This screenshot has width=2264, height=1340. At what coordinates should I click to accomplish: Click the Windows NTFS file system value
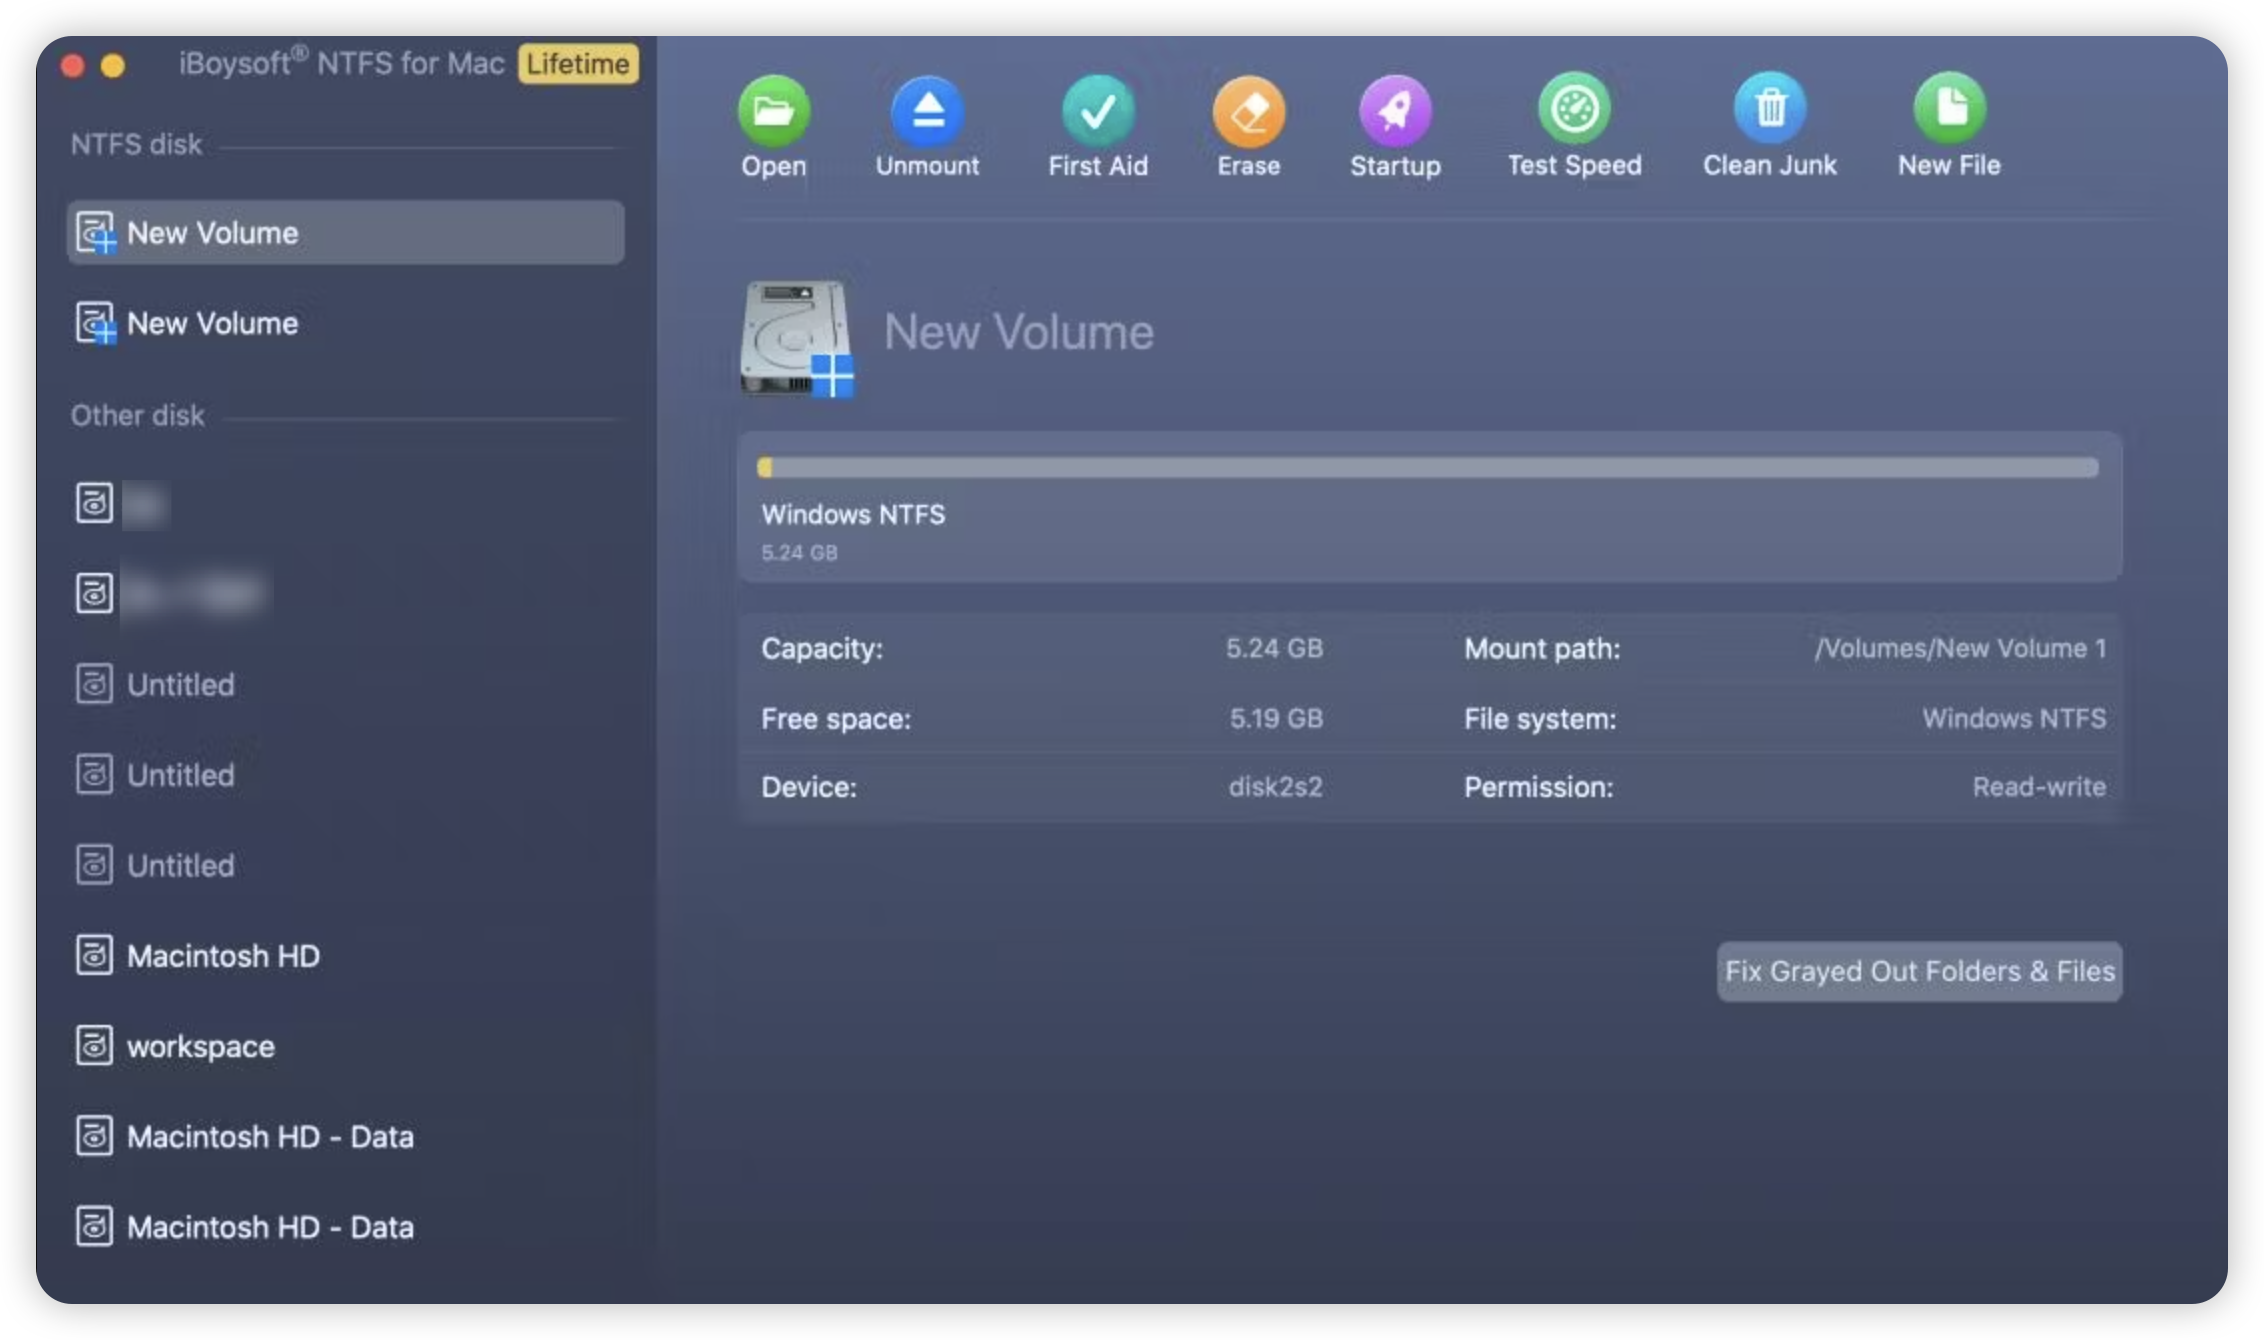2014,718
